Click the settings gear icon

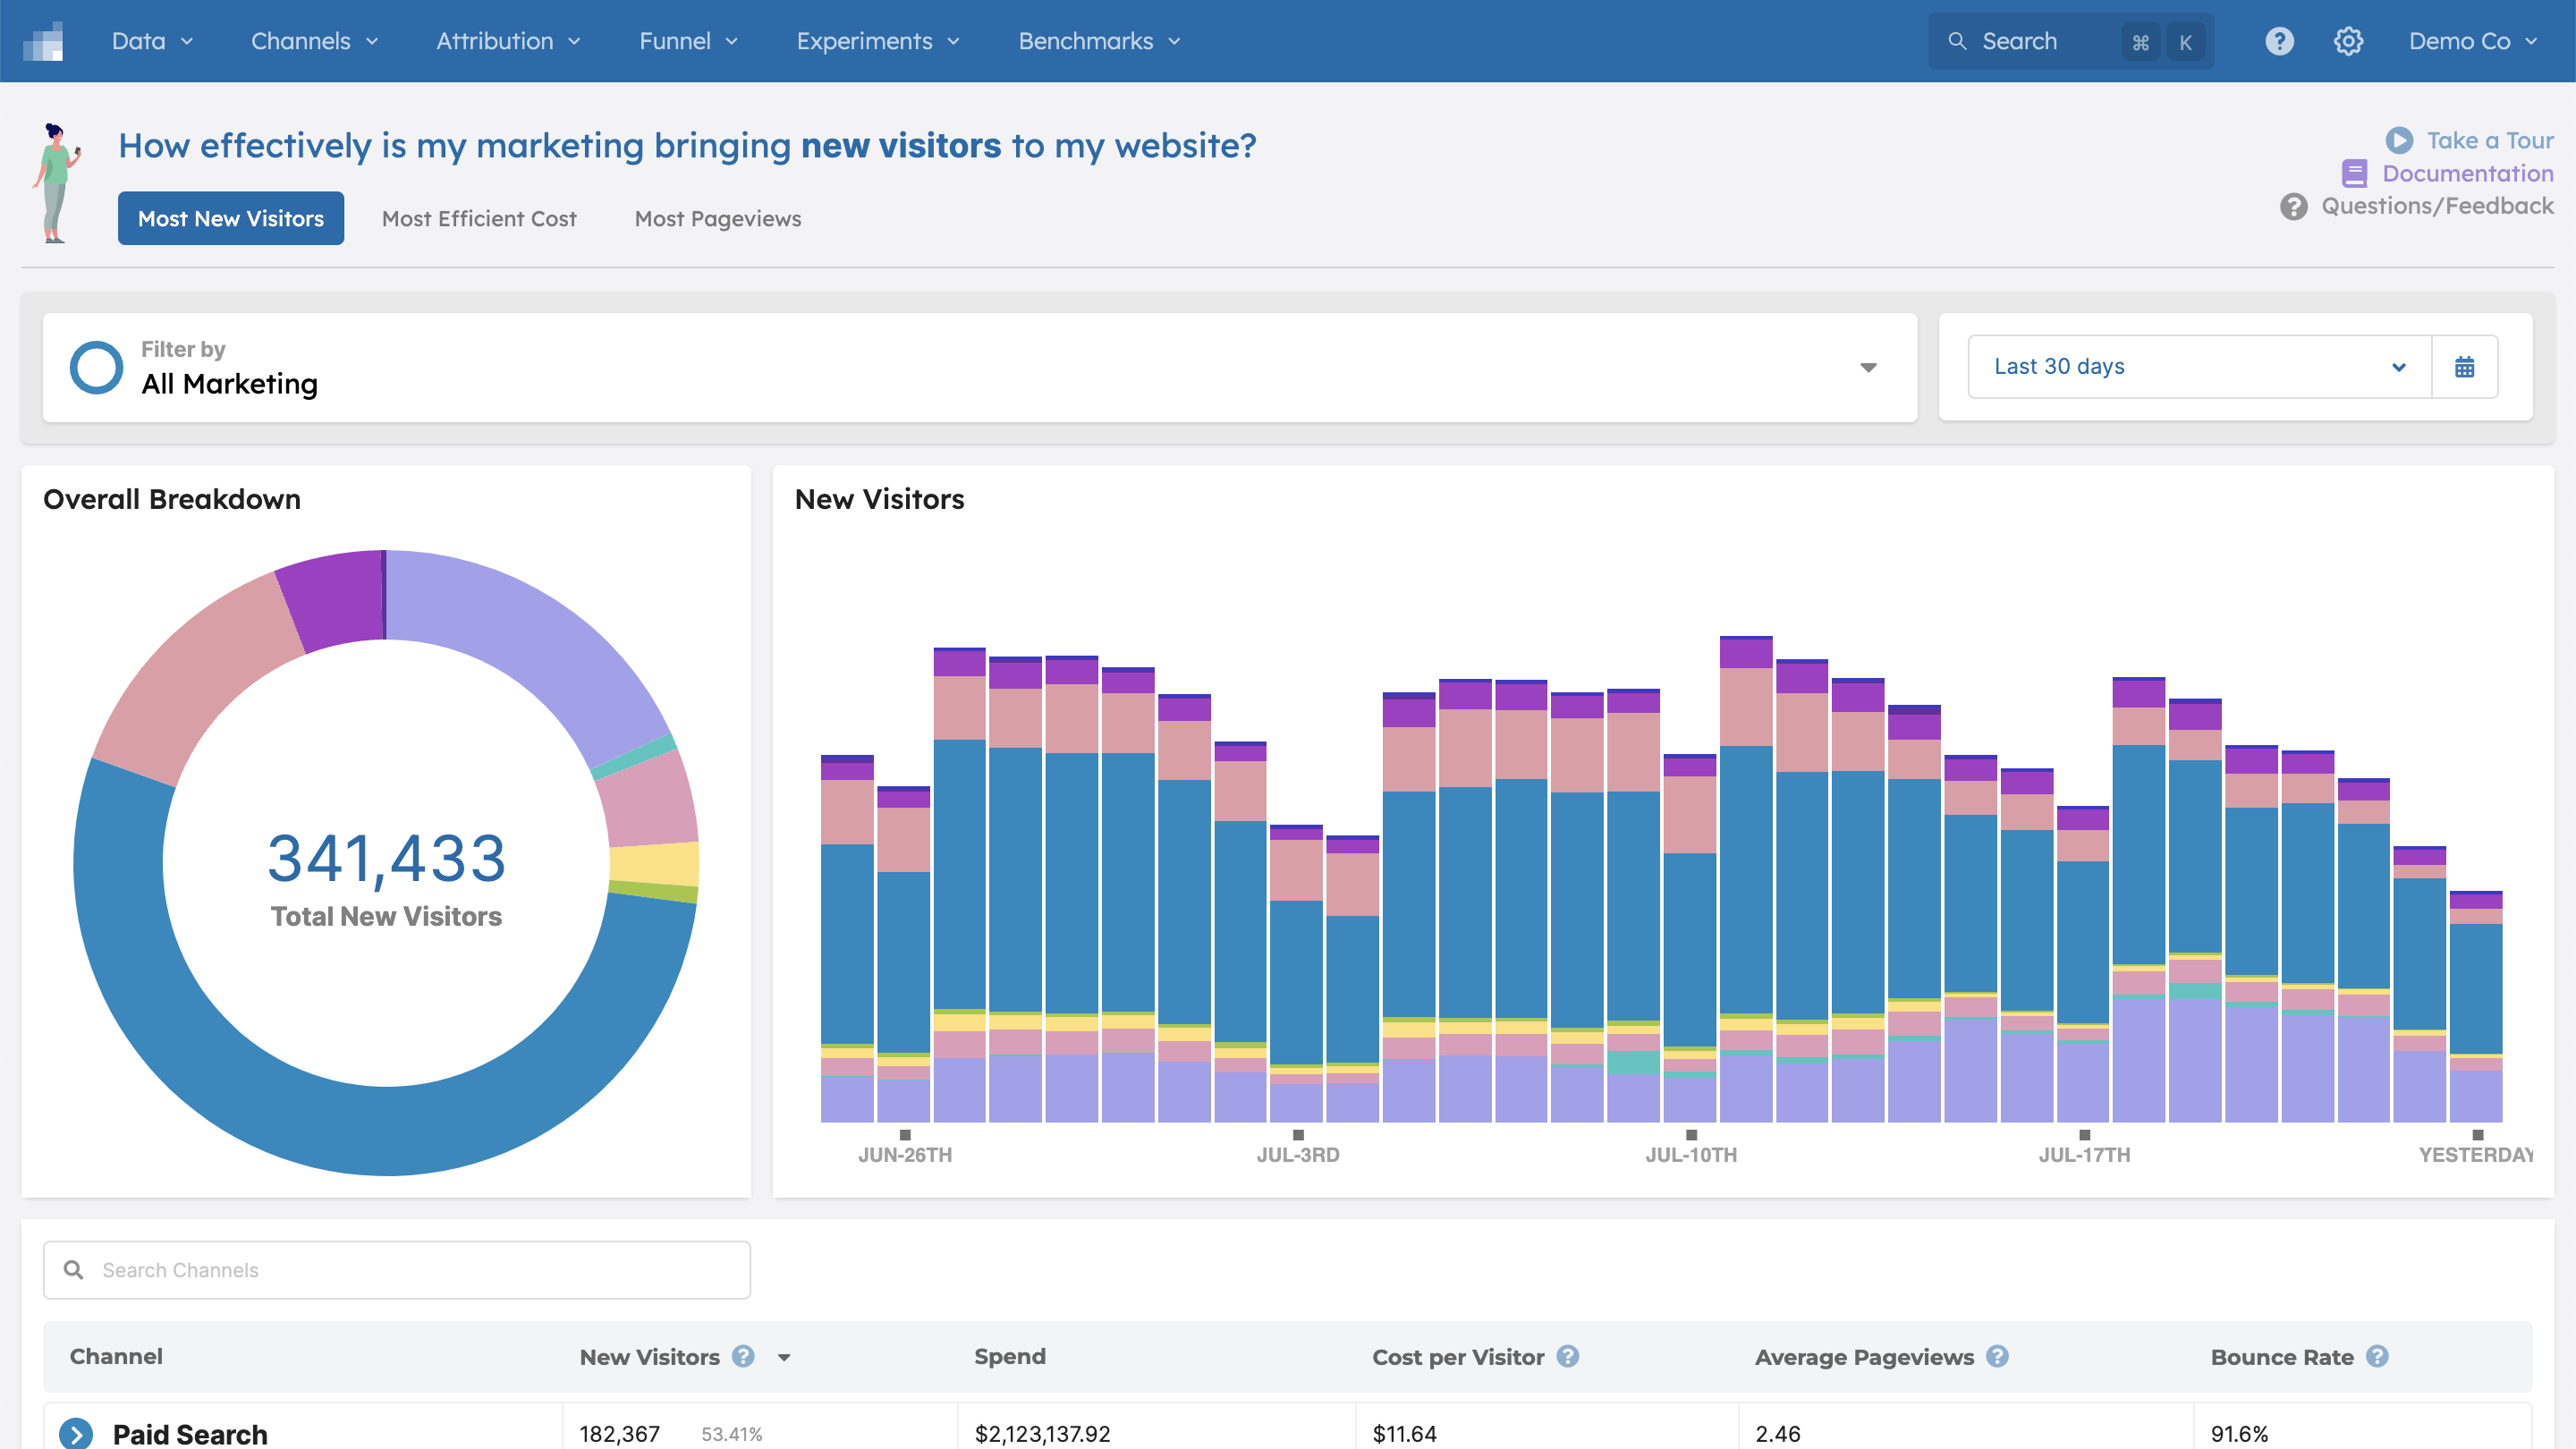tap(2346, 40)
